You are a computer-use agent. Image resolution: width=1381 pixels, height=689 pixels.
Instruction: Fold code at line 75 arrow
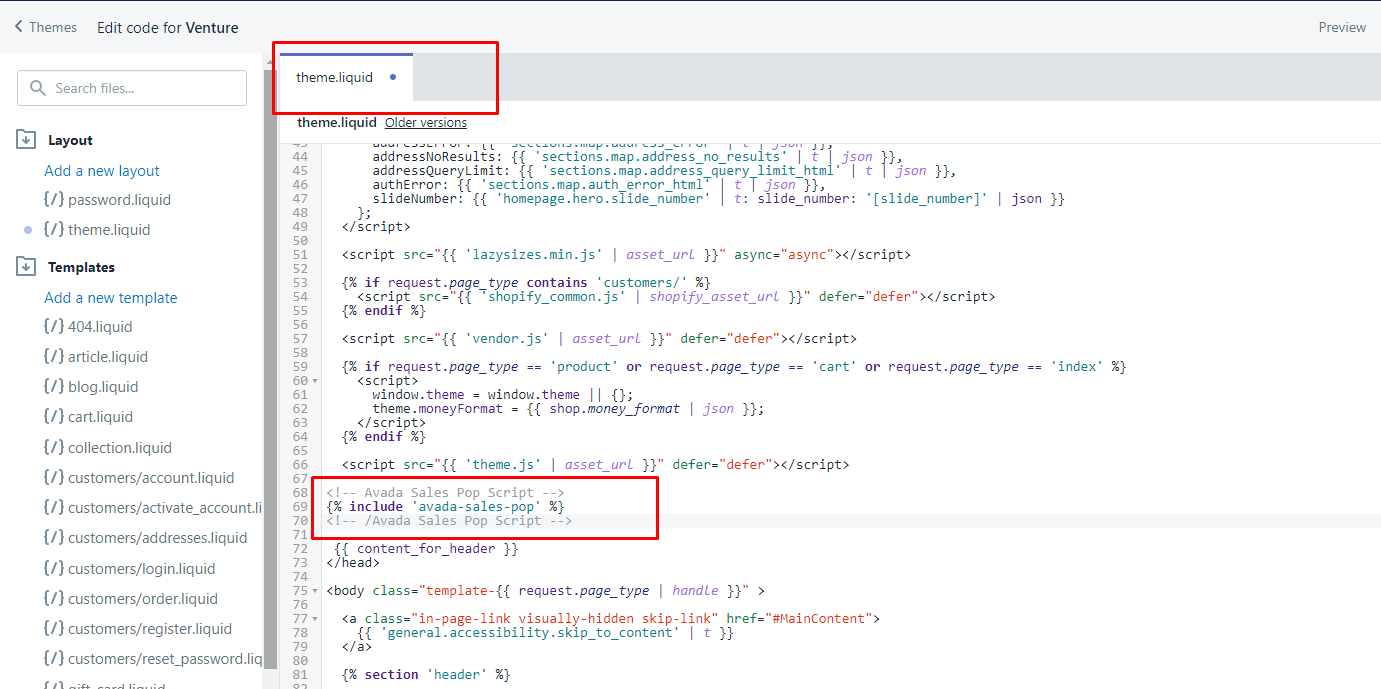click(x=316, y=591)
